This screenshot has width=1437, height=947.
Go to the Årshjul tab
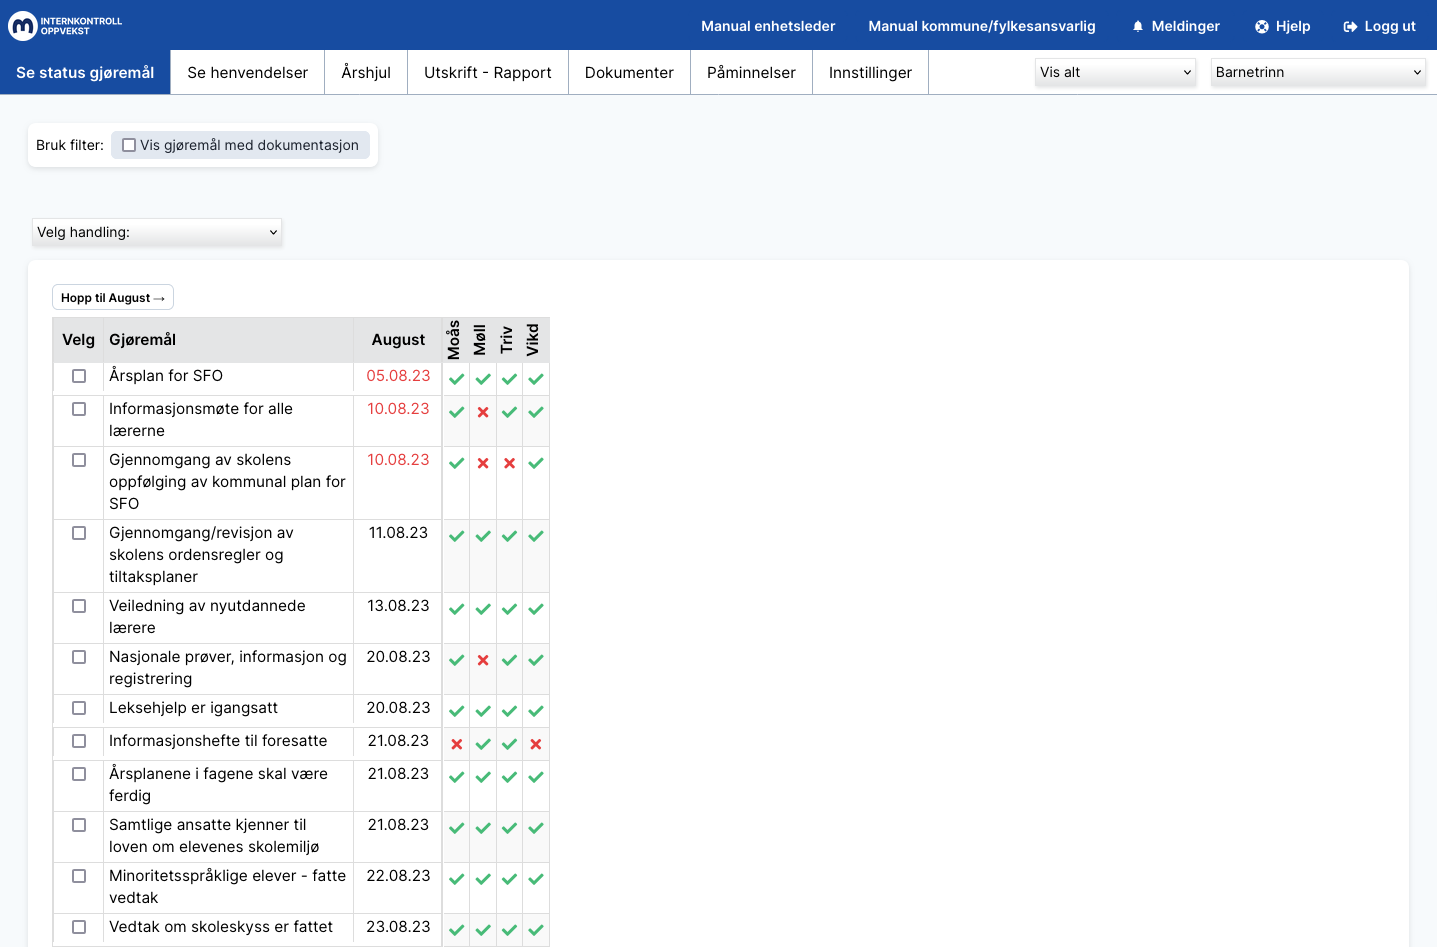(x=366, y=72)
